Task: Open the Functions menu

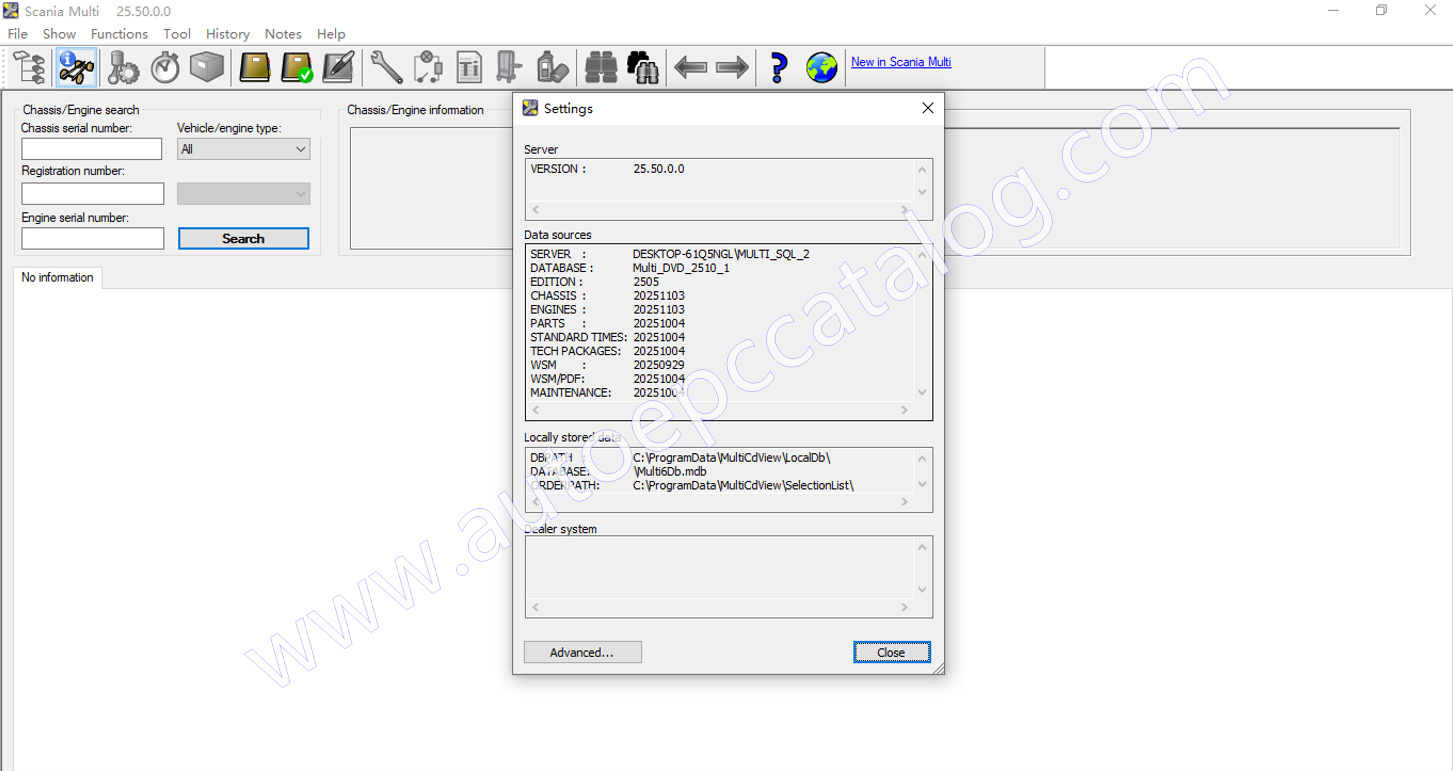Action: click(119, 34)
